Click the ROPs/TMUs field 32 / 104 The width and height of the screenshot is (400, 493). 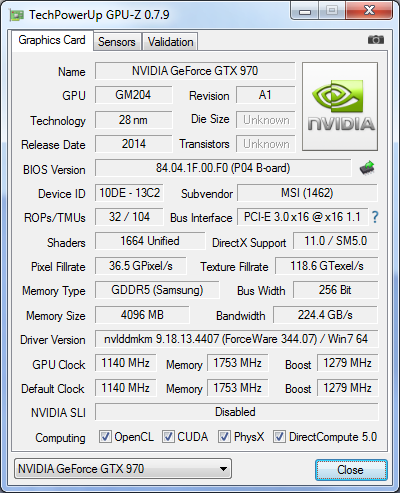coord(129,217)
